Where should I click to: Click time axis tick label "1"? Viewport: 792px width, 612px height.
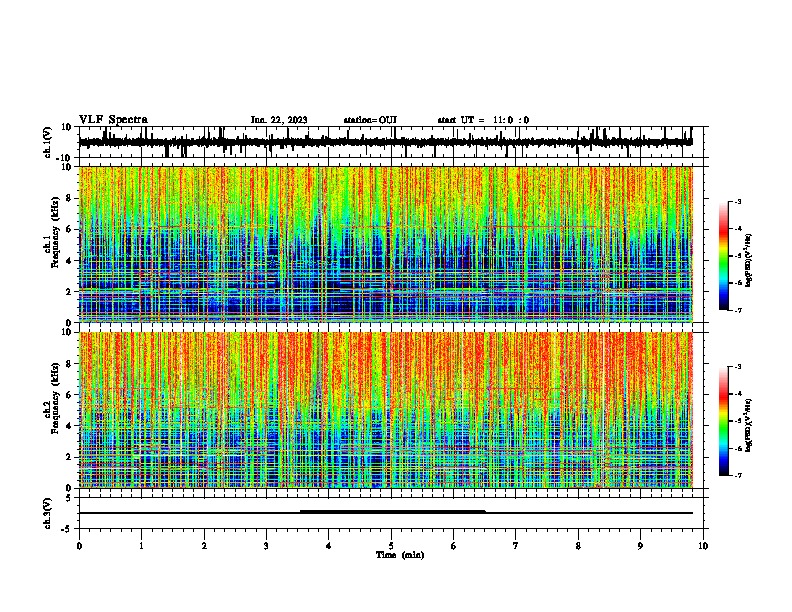tap(141, 546)
